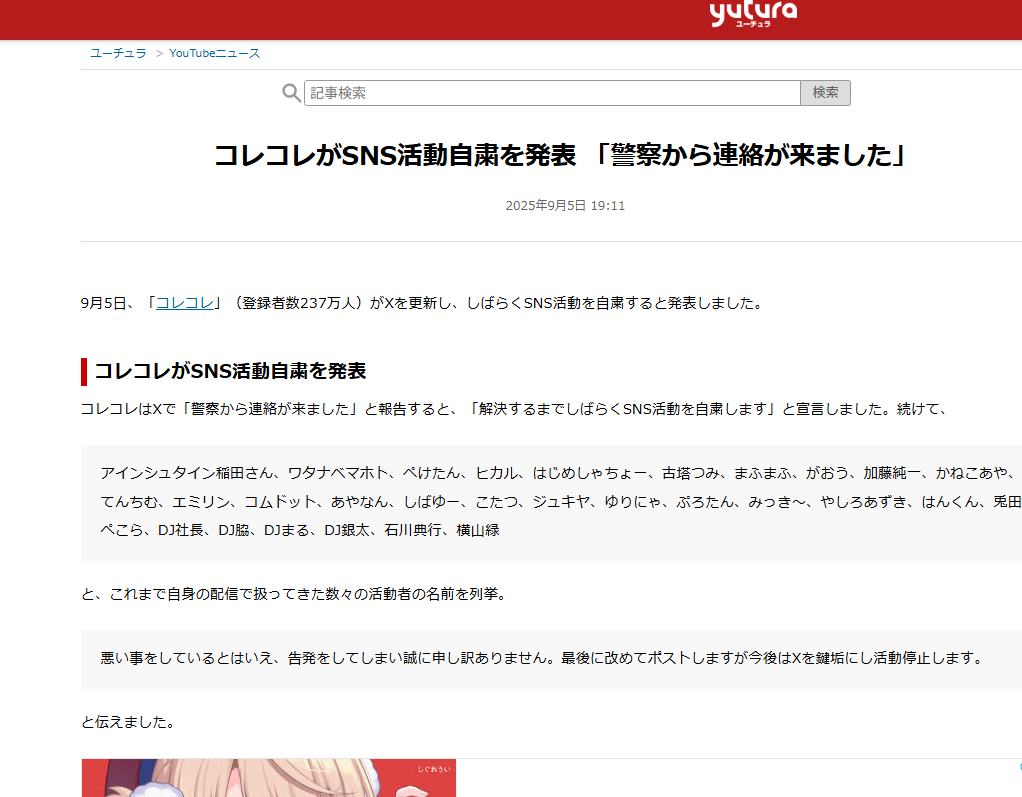Open the ユーチュラ breadcrumb link

[118, 53]
